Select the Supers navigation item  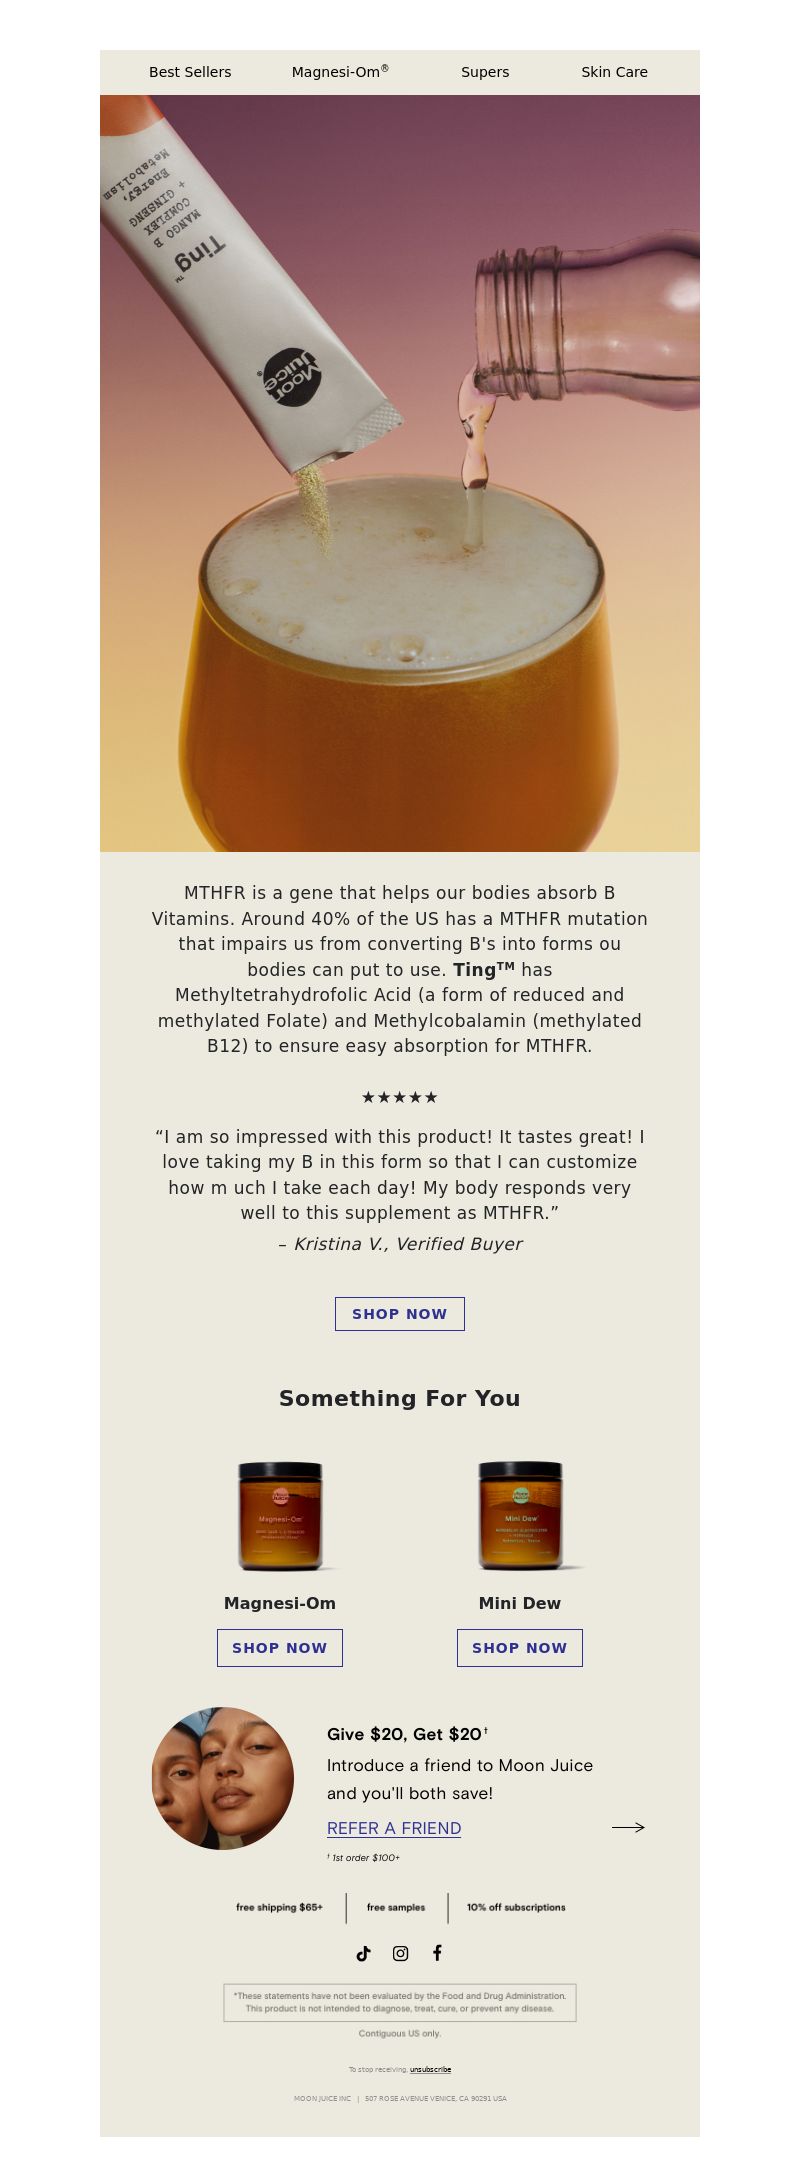(x=485, y=72)
